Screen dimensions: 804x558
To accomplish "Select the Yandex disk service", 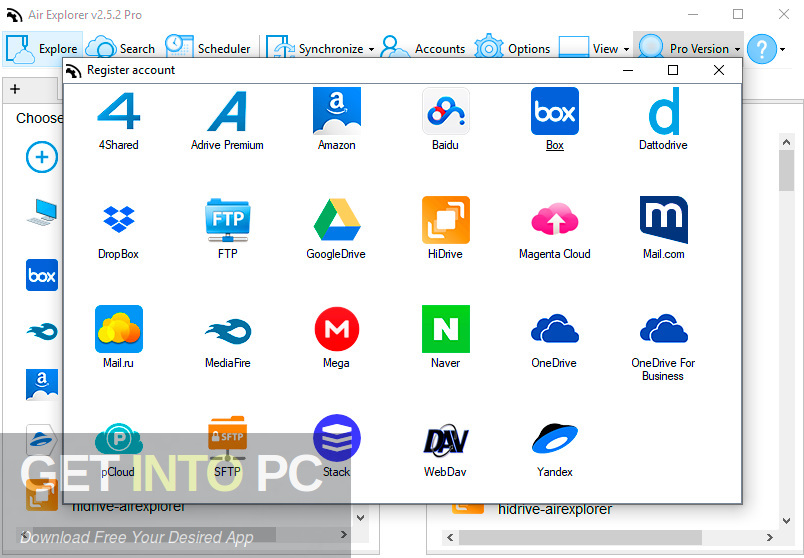I will click(554, 446).
